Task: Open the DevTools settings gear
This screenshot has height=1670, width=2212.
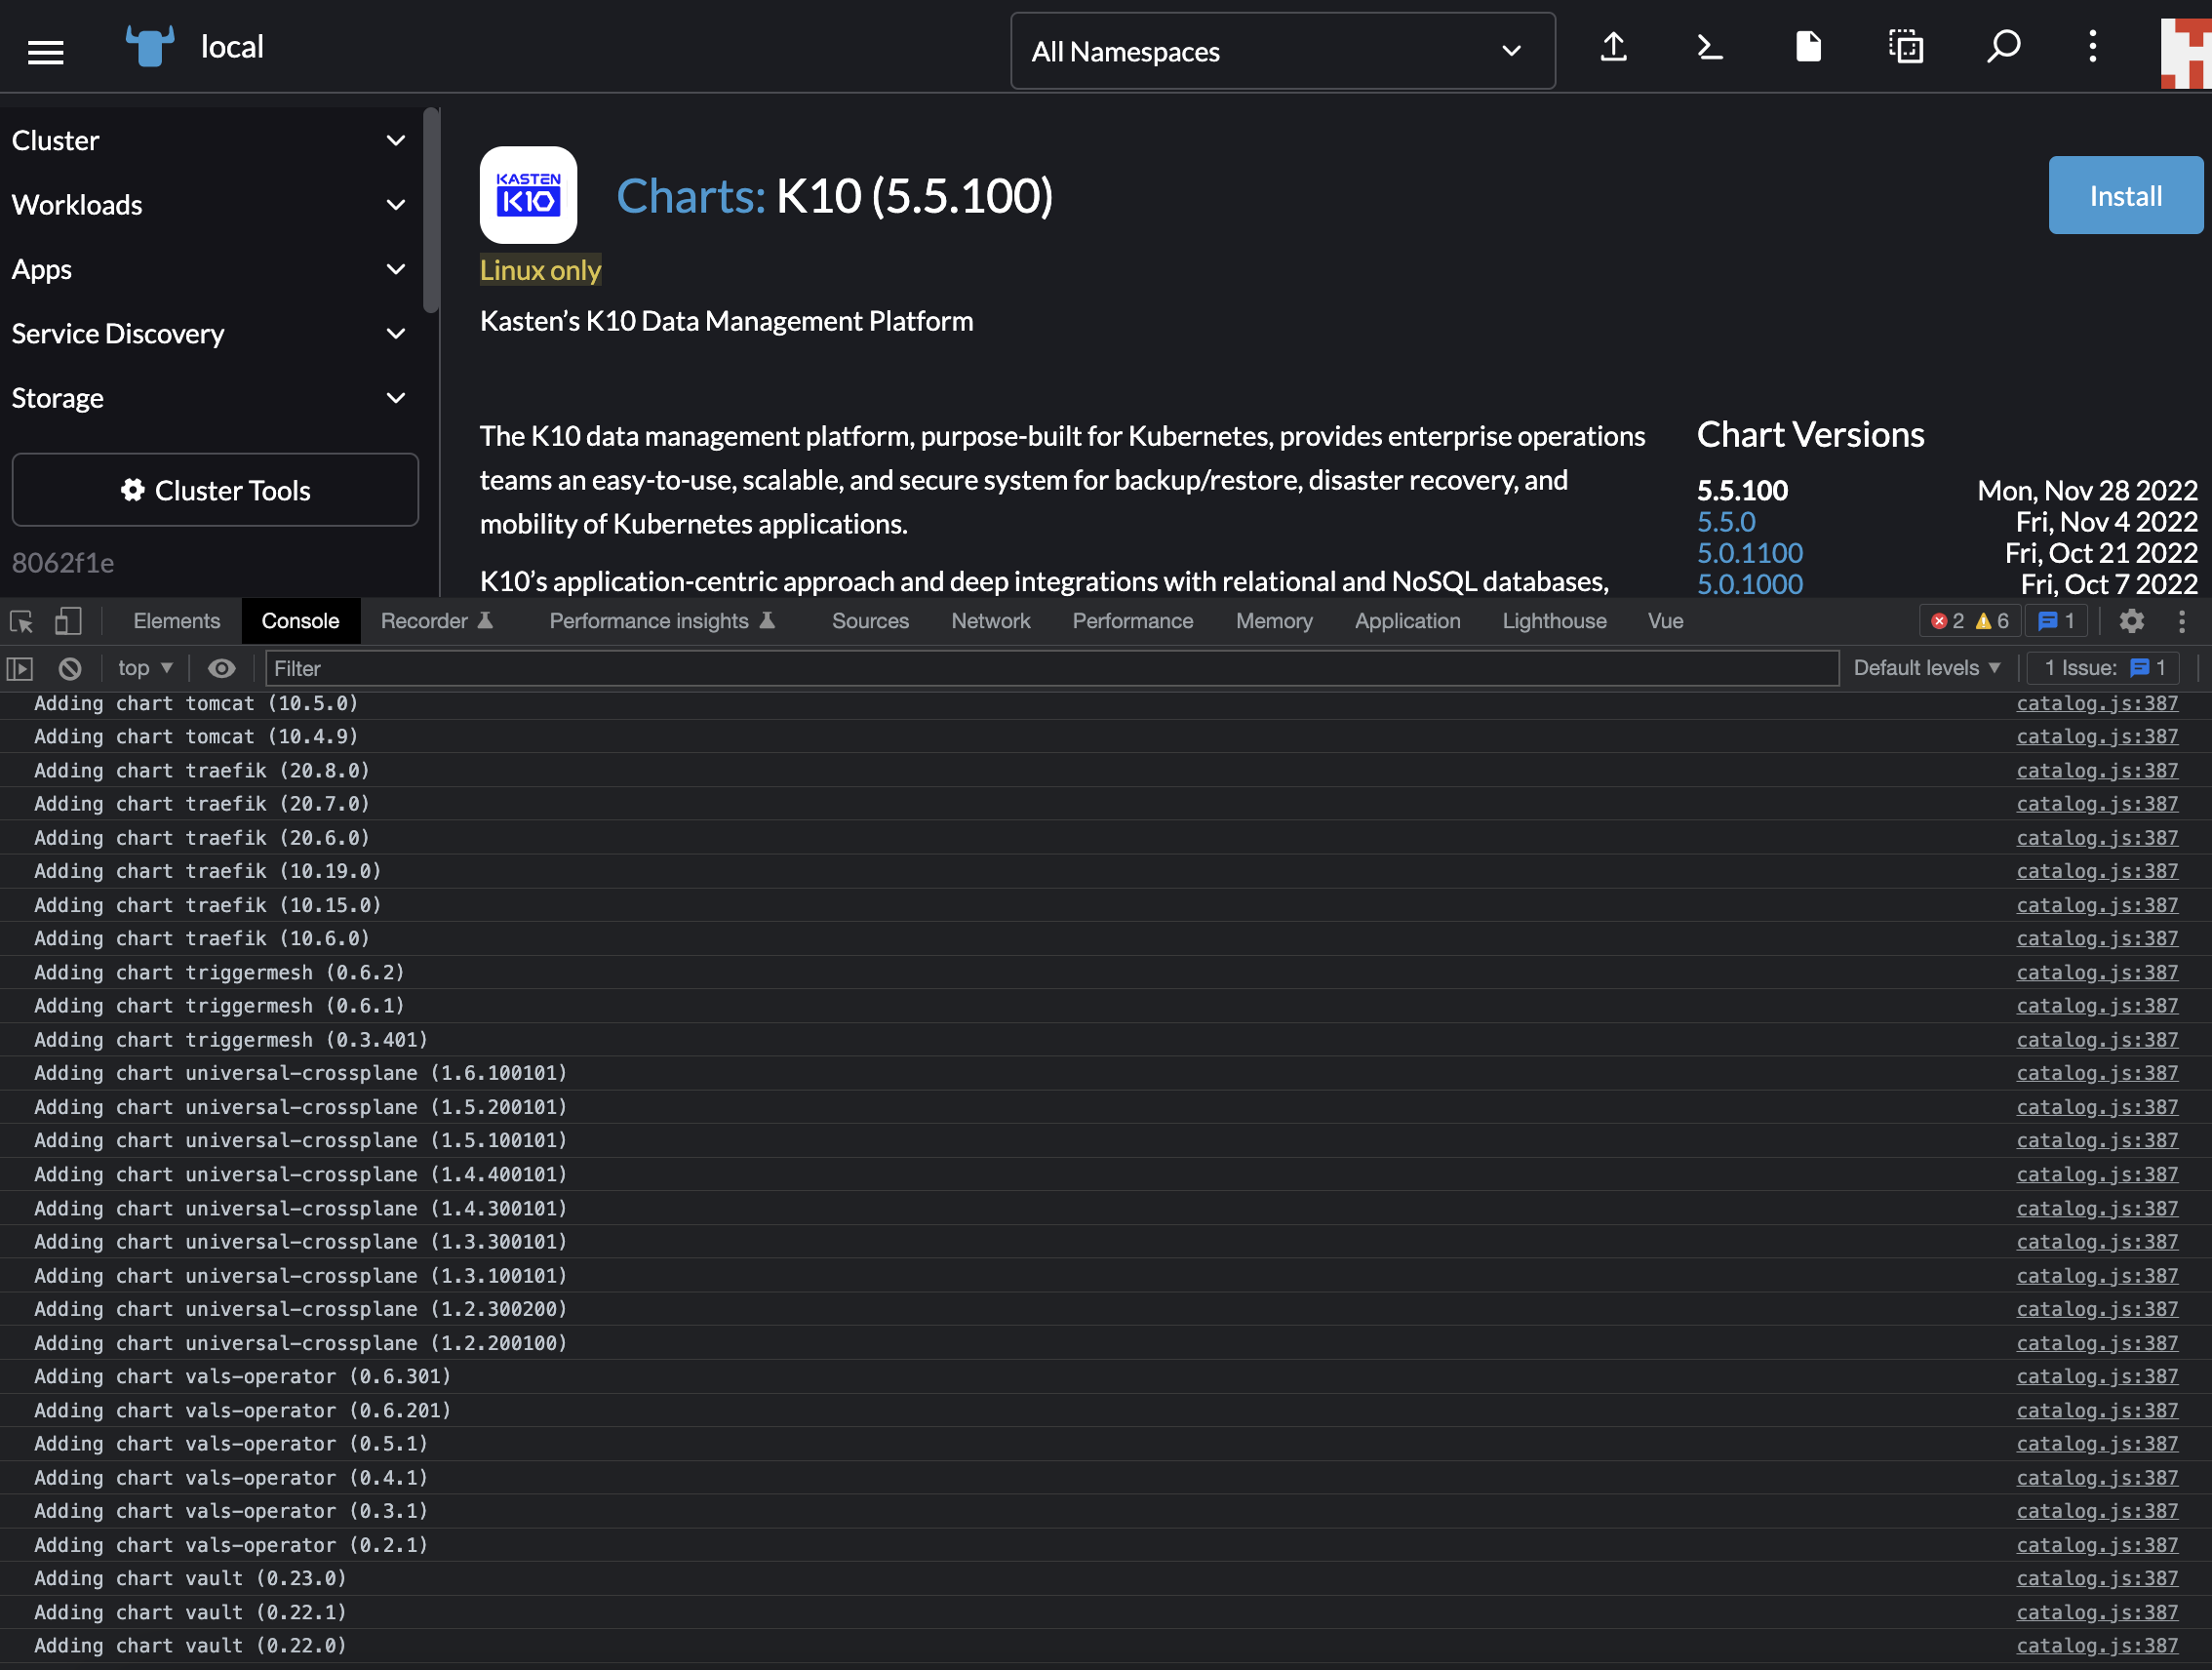Action: (x=2131, y=621)
